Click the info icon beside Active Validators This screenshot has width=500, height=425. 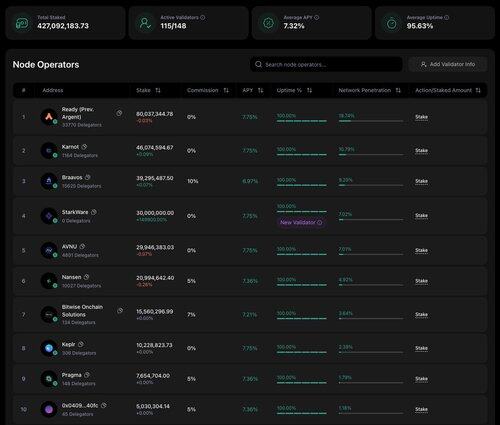(x=203, y=17)
